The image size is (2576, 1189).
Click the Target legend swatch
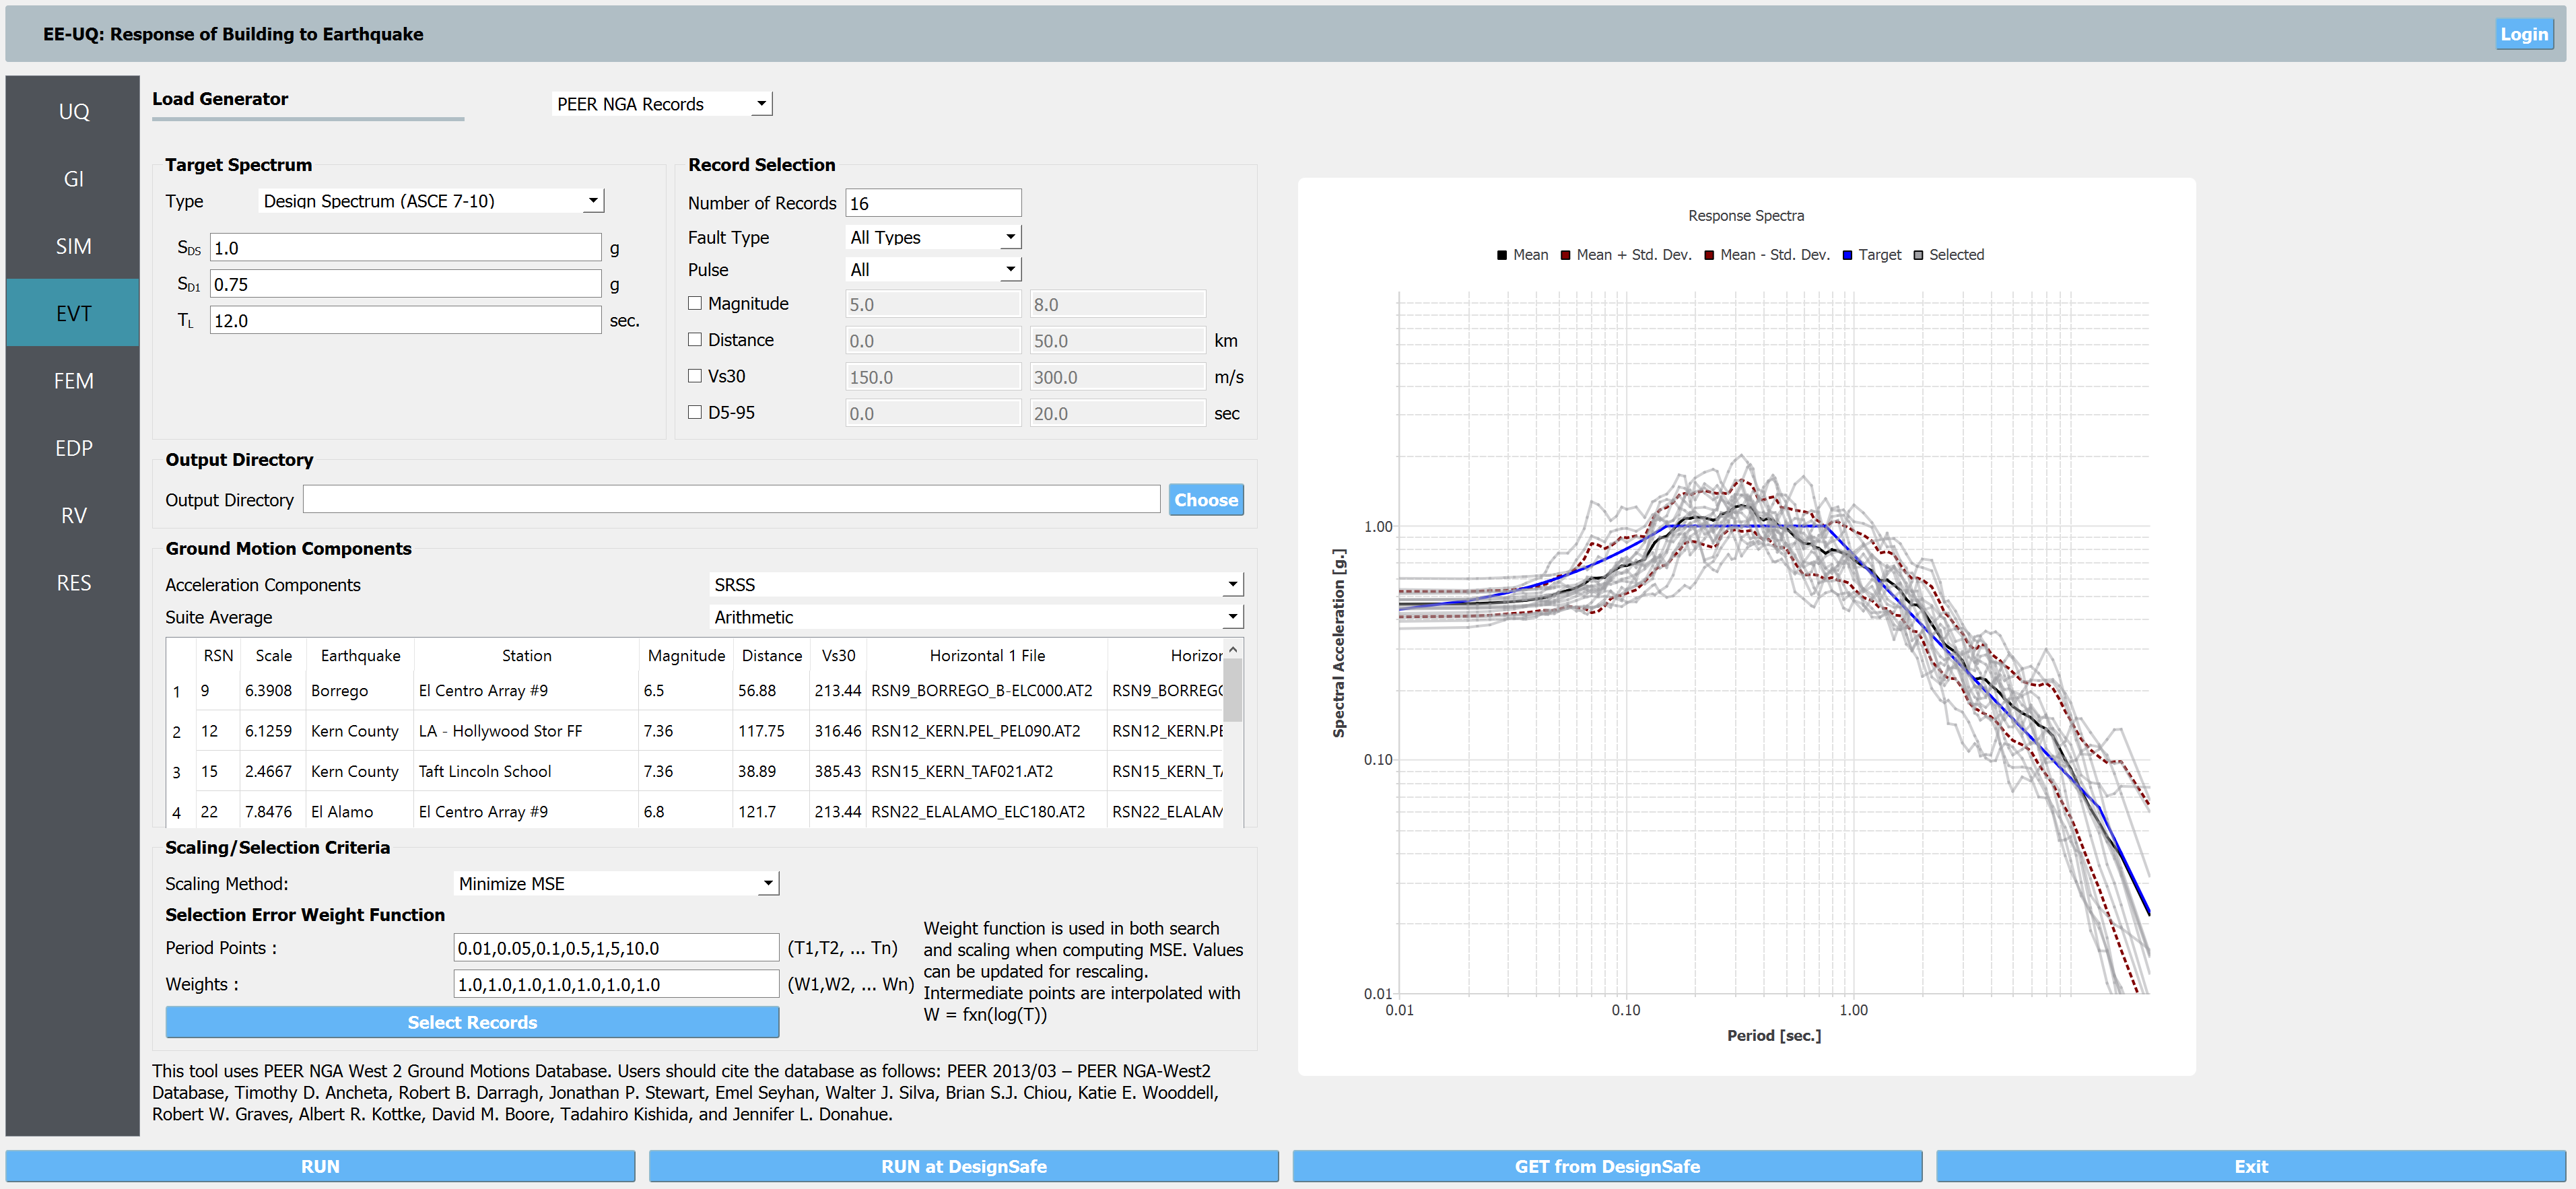tap(1847, 255)
